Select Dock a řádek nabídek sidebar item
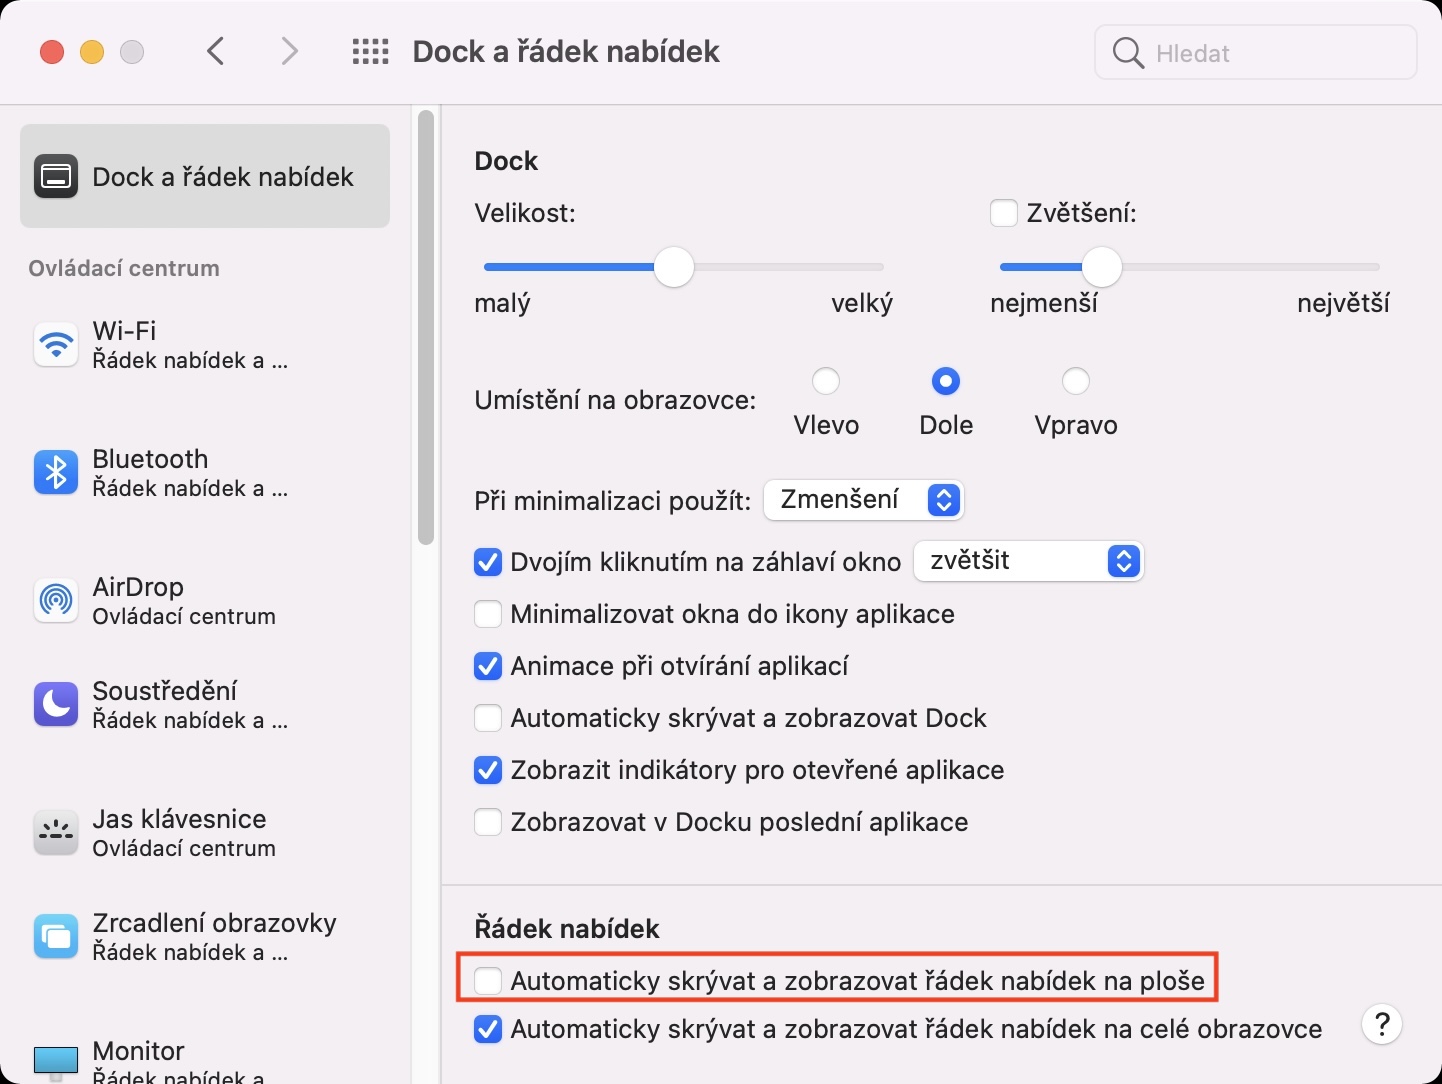The width and height of the screenshot is (1442, 1084). coord(205,177)
